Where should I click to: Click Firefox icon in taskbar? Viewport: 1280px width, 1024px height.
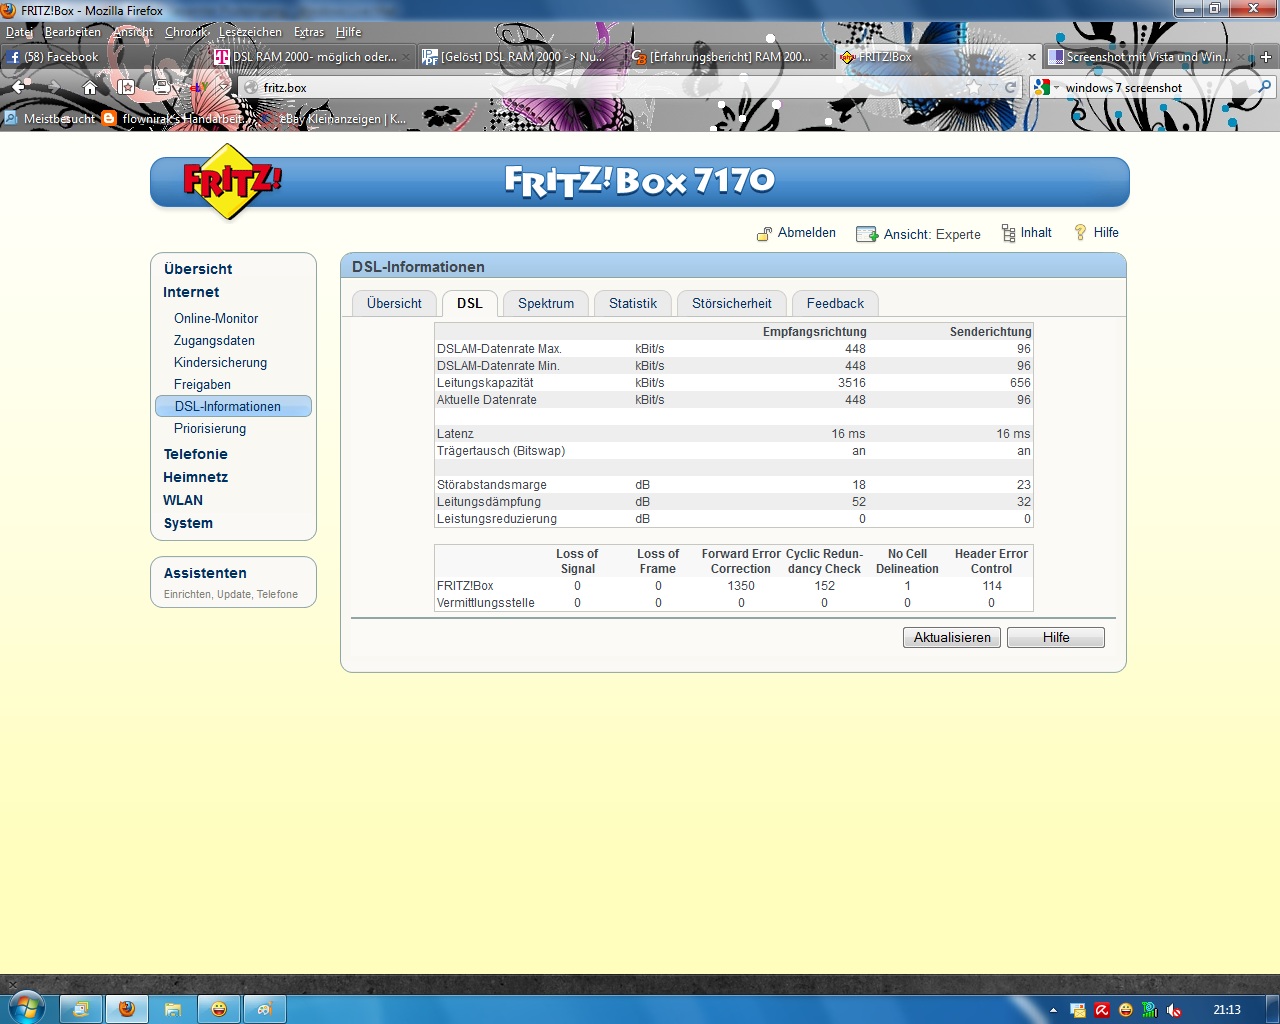pyautogui.click(x=127, y=1009)
